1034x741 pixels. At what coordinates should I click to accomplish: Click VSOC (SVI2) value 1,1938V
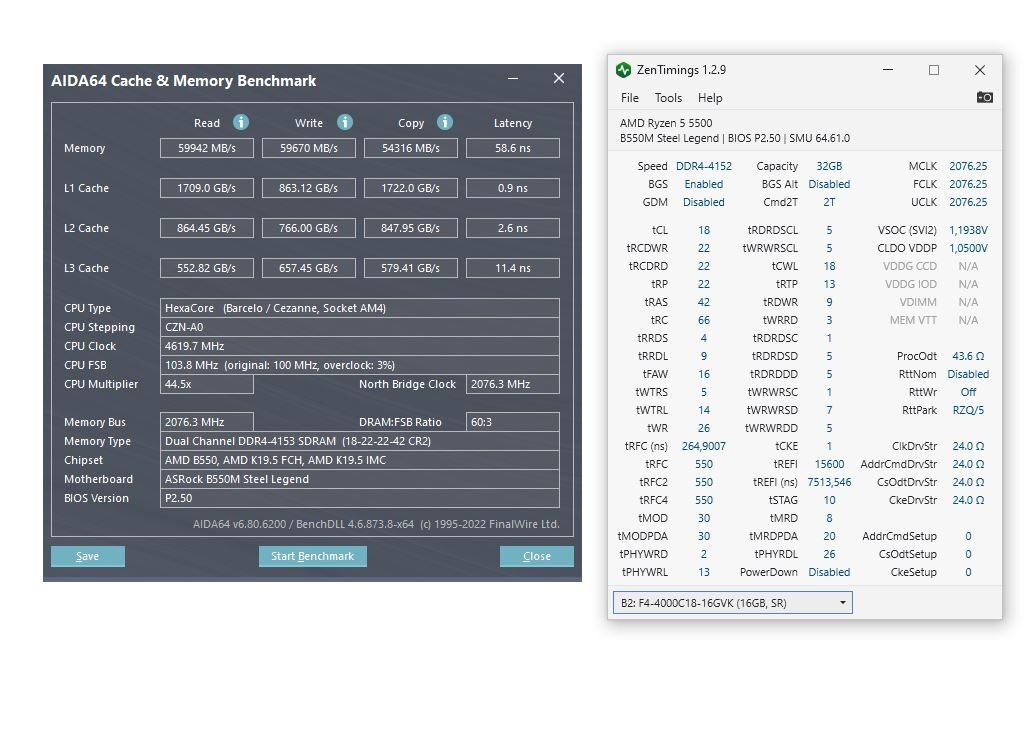968,230
